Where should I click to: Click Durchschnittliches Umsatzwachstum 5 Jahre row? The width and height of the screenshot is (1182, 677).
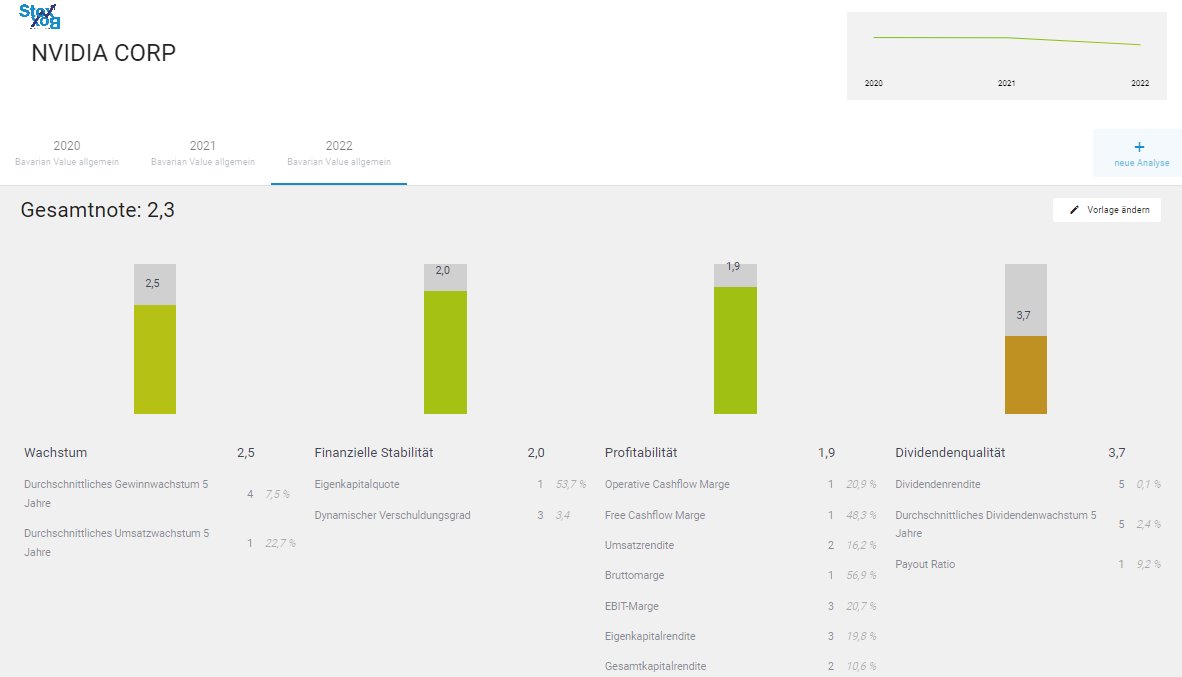[158, 542]
